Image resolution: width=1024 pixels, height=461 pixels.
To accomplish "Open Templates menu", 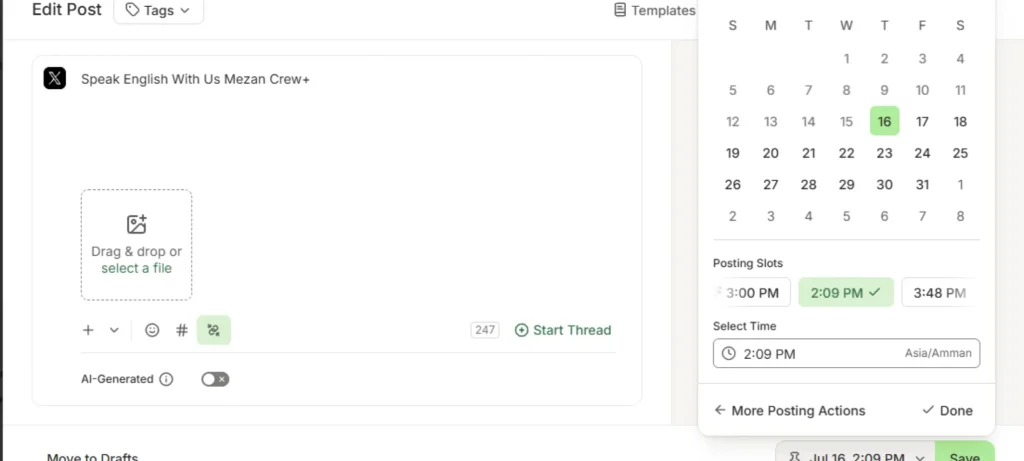I will pyautogui.click(x=655, y=10).
